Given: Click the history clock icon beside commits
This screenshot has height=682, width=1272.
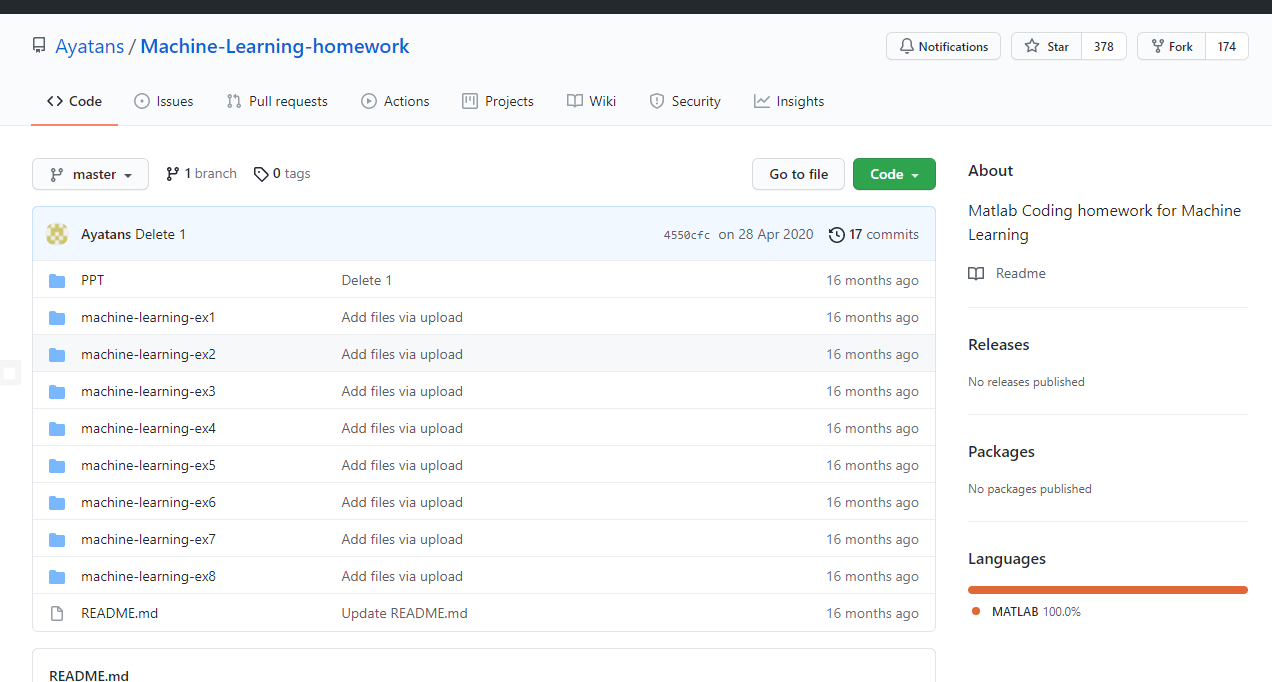Looking at the screenshot, I should [837, 235].
